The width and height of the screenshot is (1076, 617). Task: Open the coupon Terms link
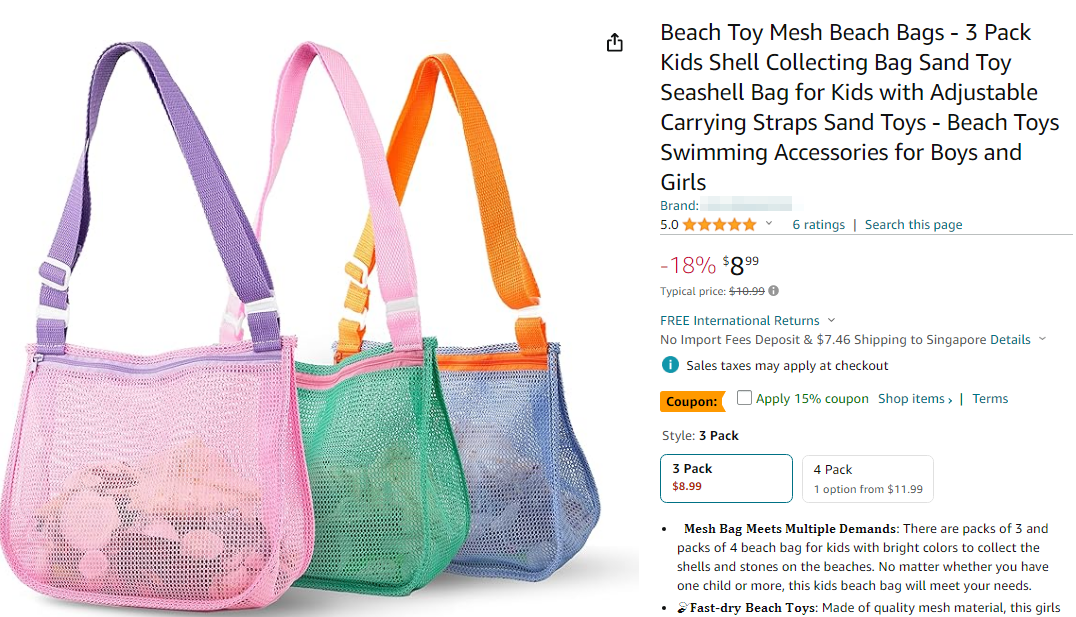[990, 399]
